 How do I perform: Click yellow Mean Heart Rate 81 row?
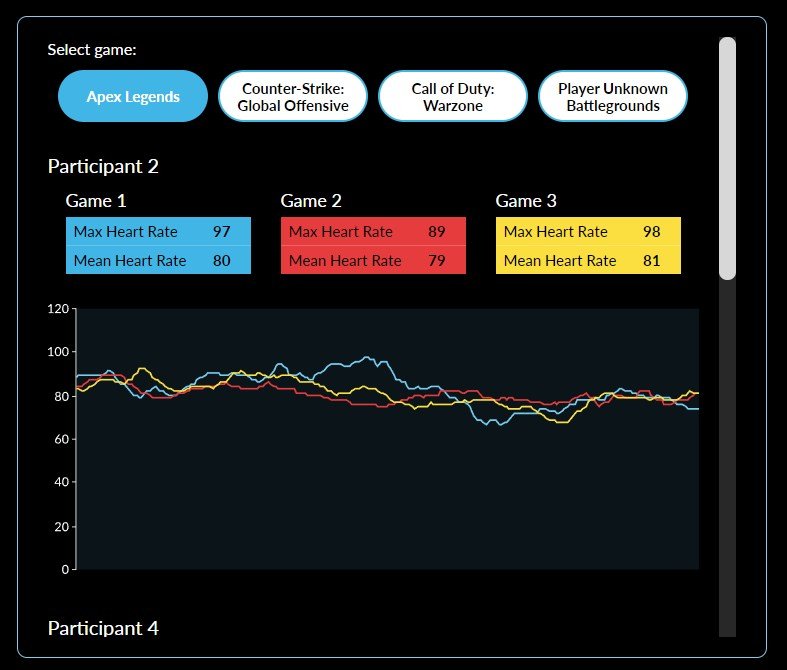tap(588, 261)
